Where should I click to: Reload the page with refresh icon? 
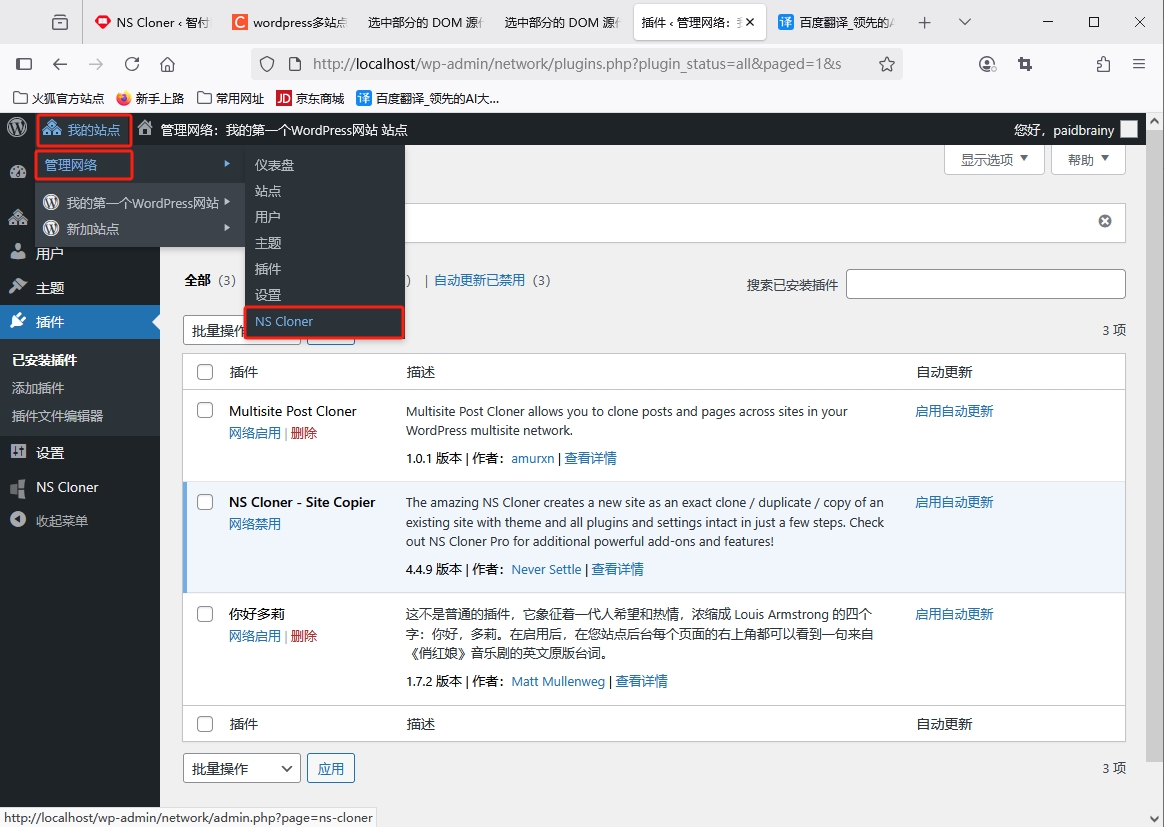click(132, 65)
